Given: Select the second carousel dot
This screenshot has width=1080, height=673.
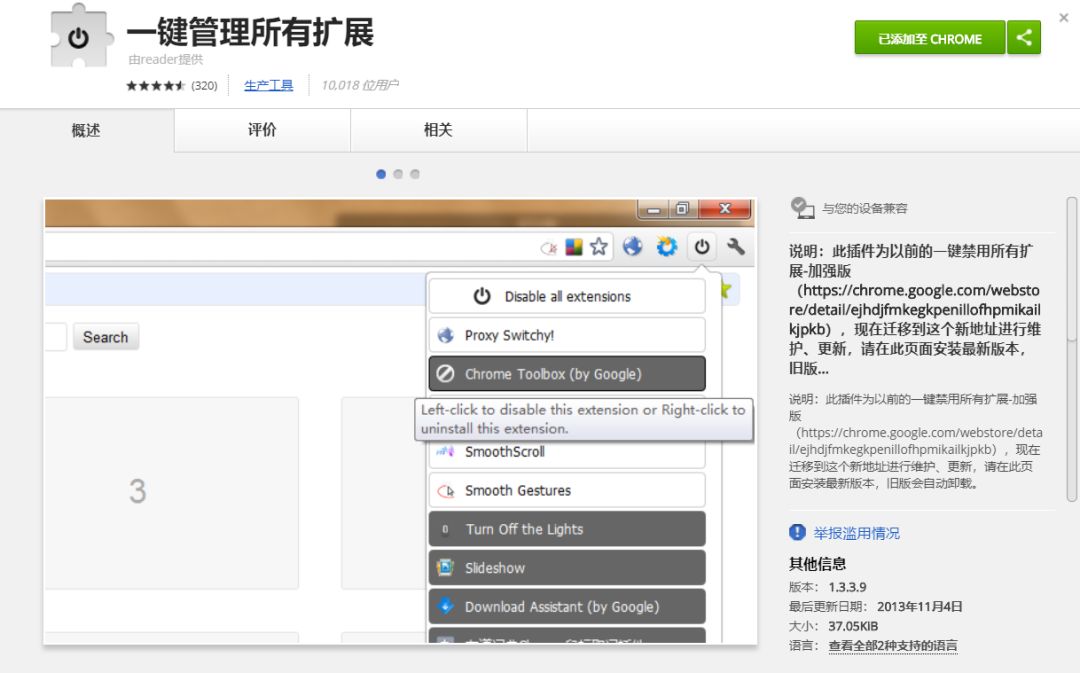Looking at the screenshot, I should 398,174.
